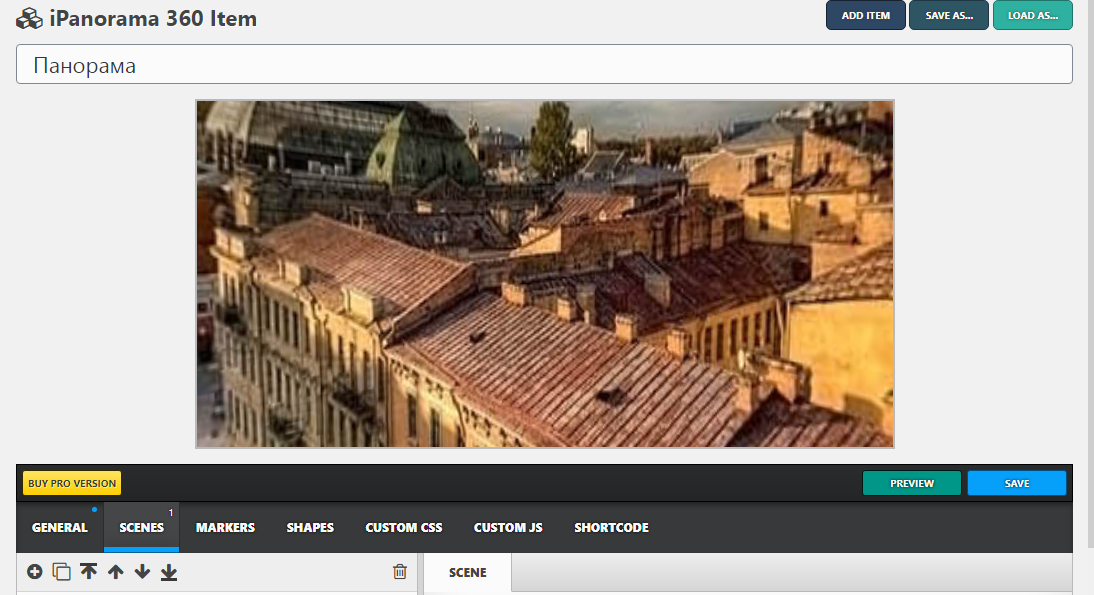1094x595 pixels.
Task: Click the Load As button
Action: click(x=1033, y=15)
